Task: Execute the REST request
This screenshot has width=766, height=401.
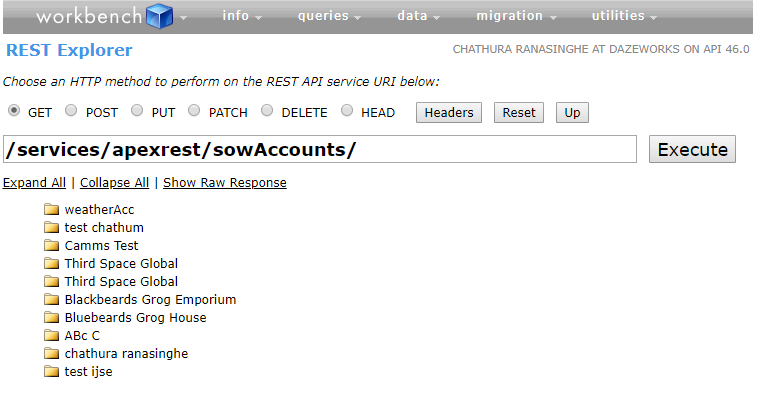Action: [x=692, y=149]
